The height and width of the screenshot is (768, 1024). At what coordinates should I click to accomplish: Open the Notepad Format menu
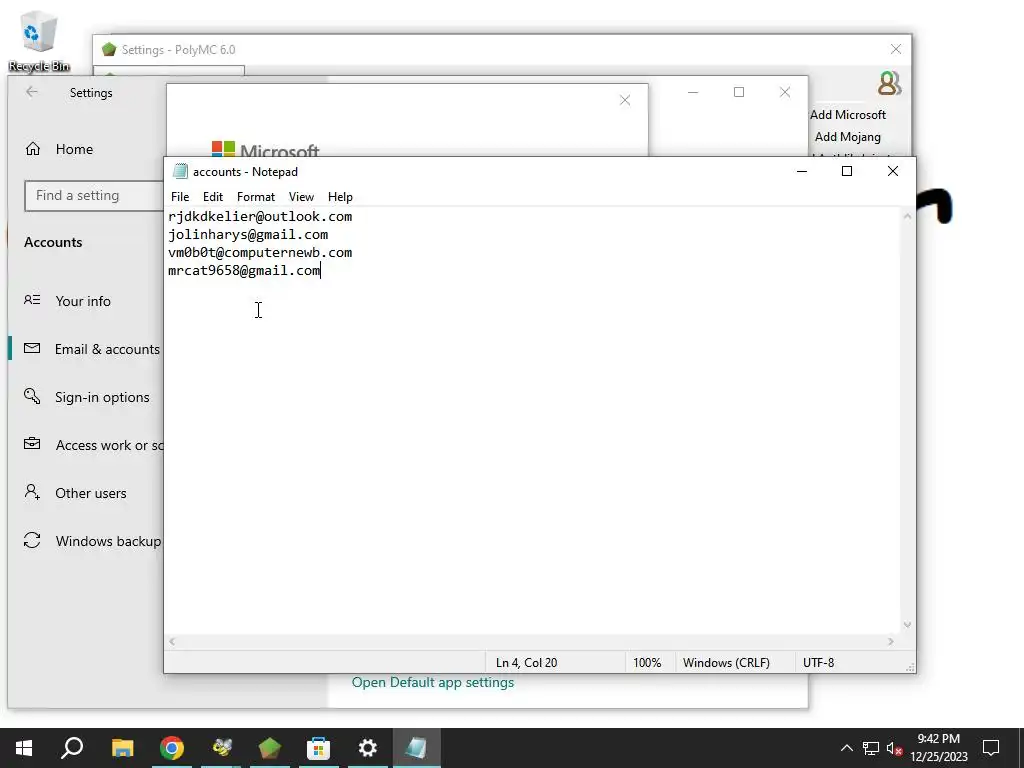(x=256, y=197)
